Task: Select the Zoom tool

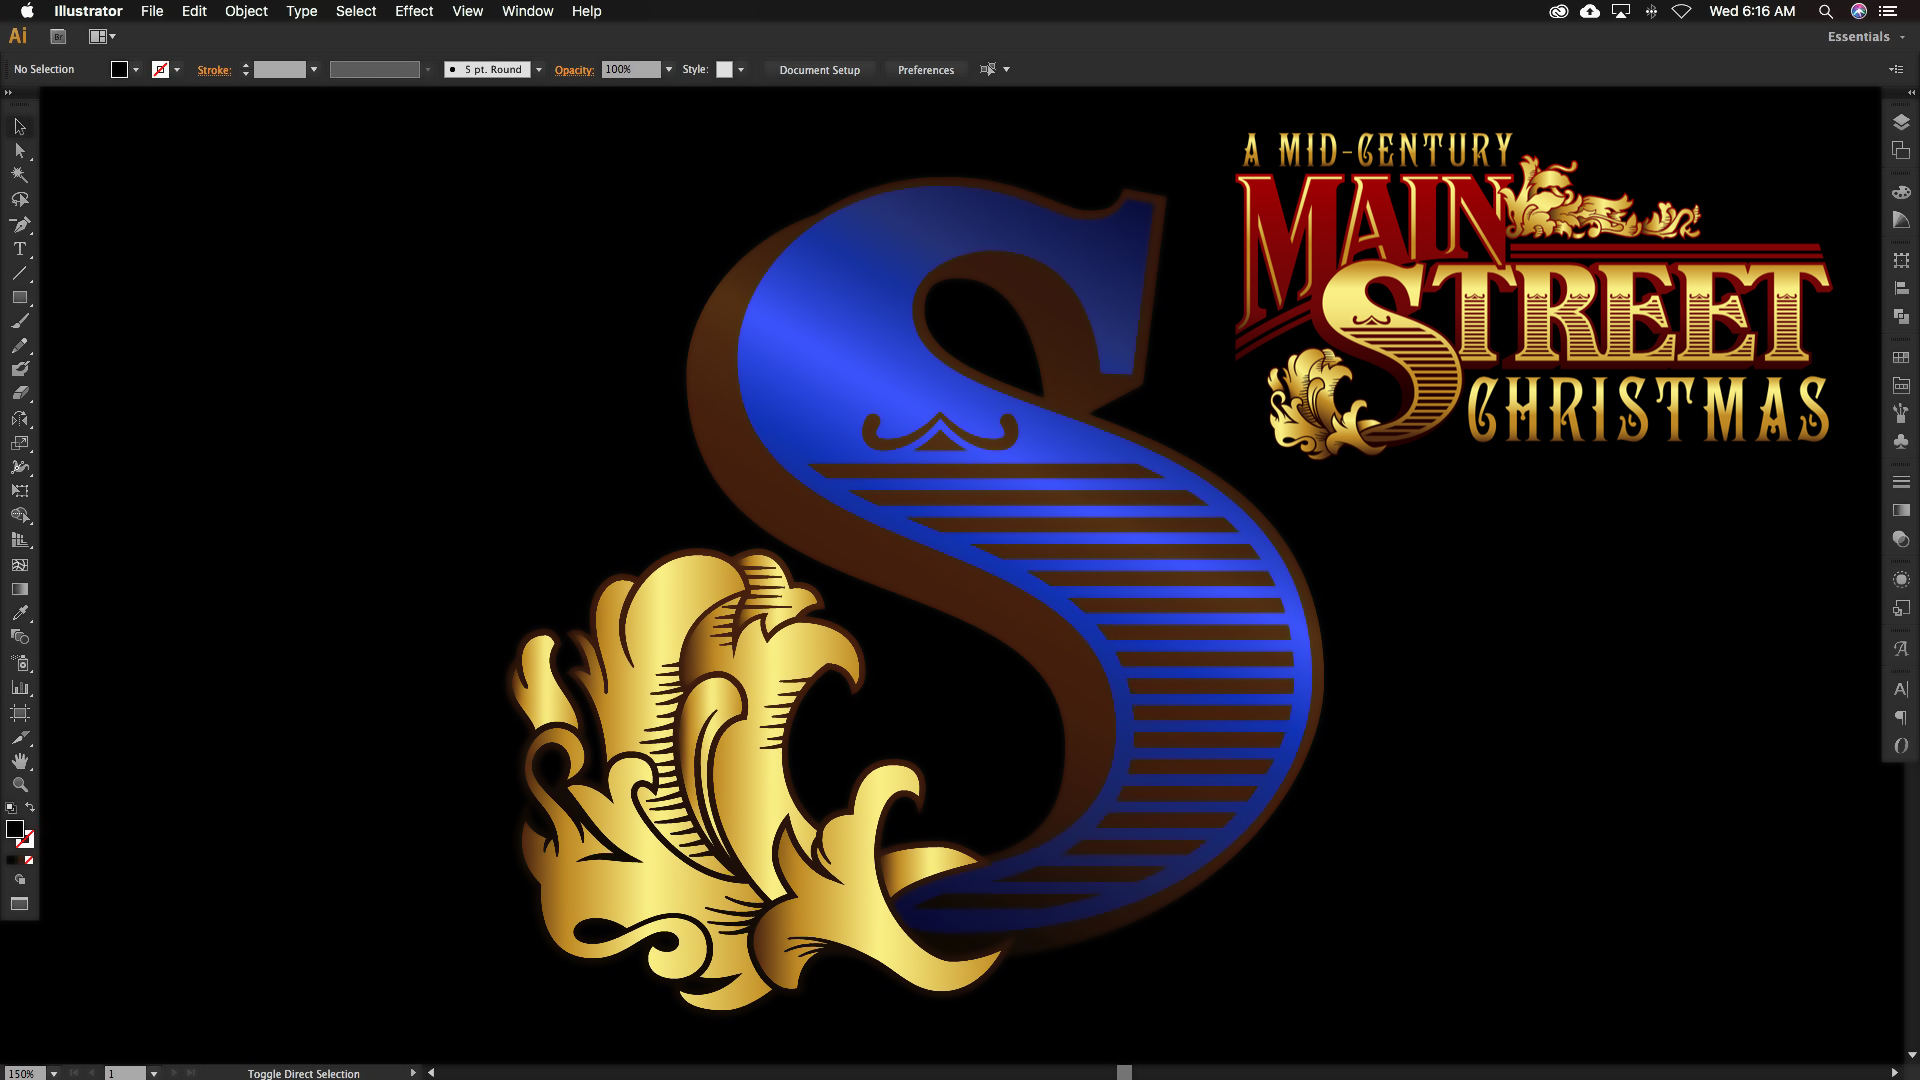Action: click(19, 785)
